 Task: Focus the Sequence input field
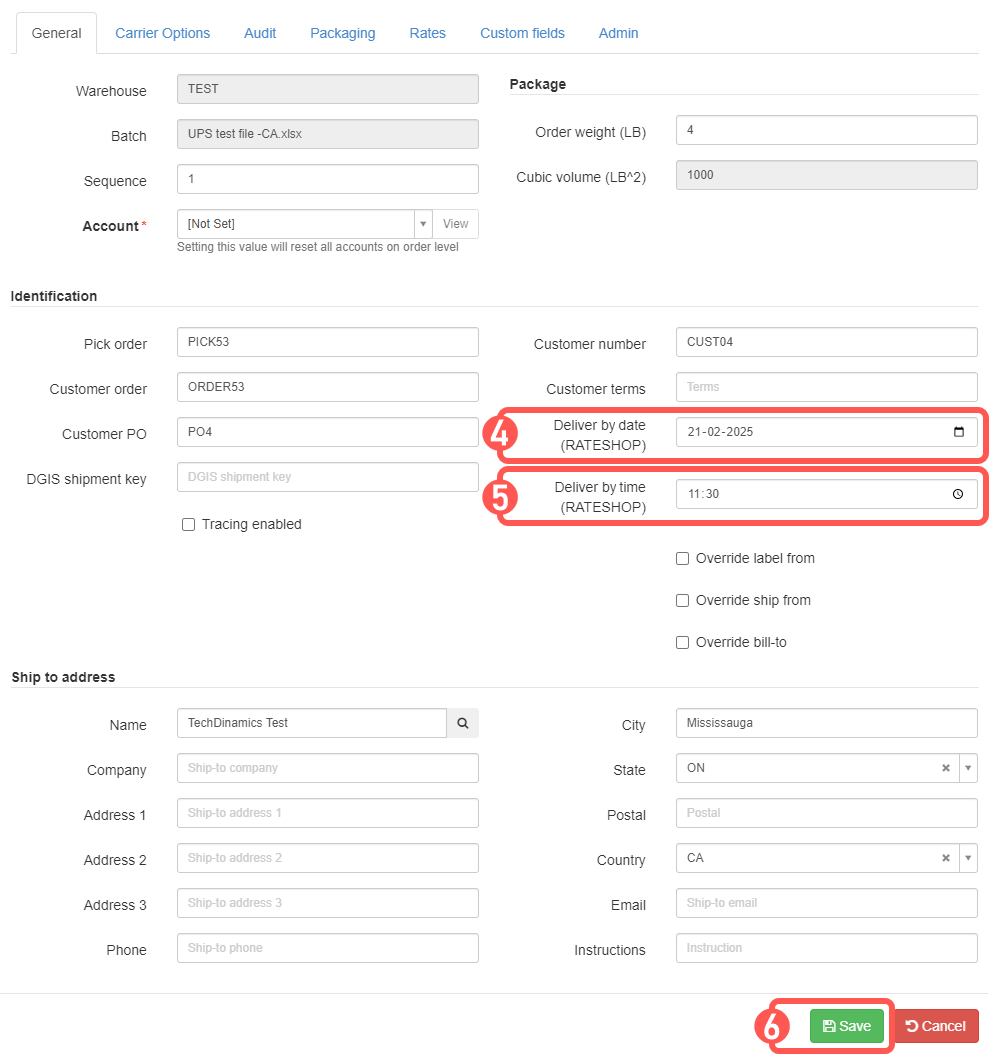tap(328, 179)
